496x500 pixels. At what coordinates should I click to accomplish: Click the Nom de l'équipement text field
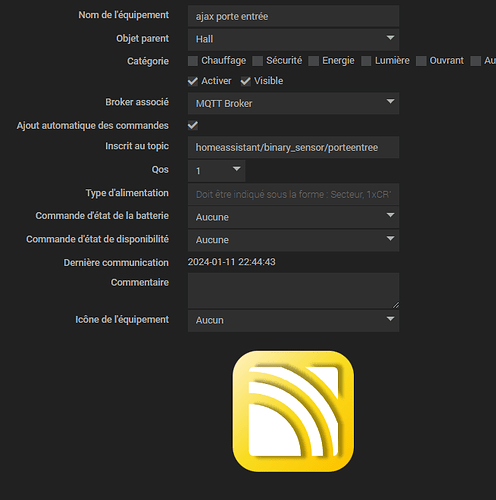[x=293, y=16]
